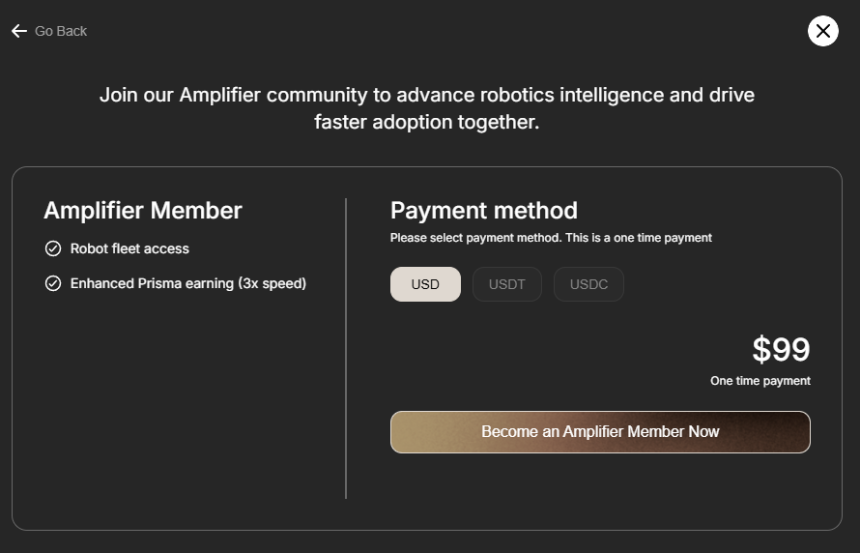This screenshot has width=860, height=553.
Task: Click the left arrow icon beside Go Back
Action: [x=18, y=31]
